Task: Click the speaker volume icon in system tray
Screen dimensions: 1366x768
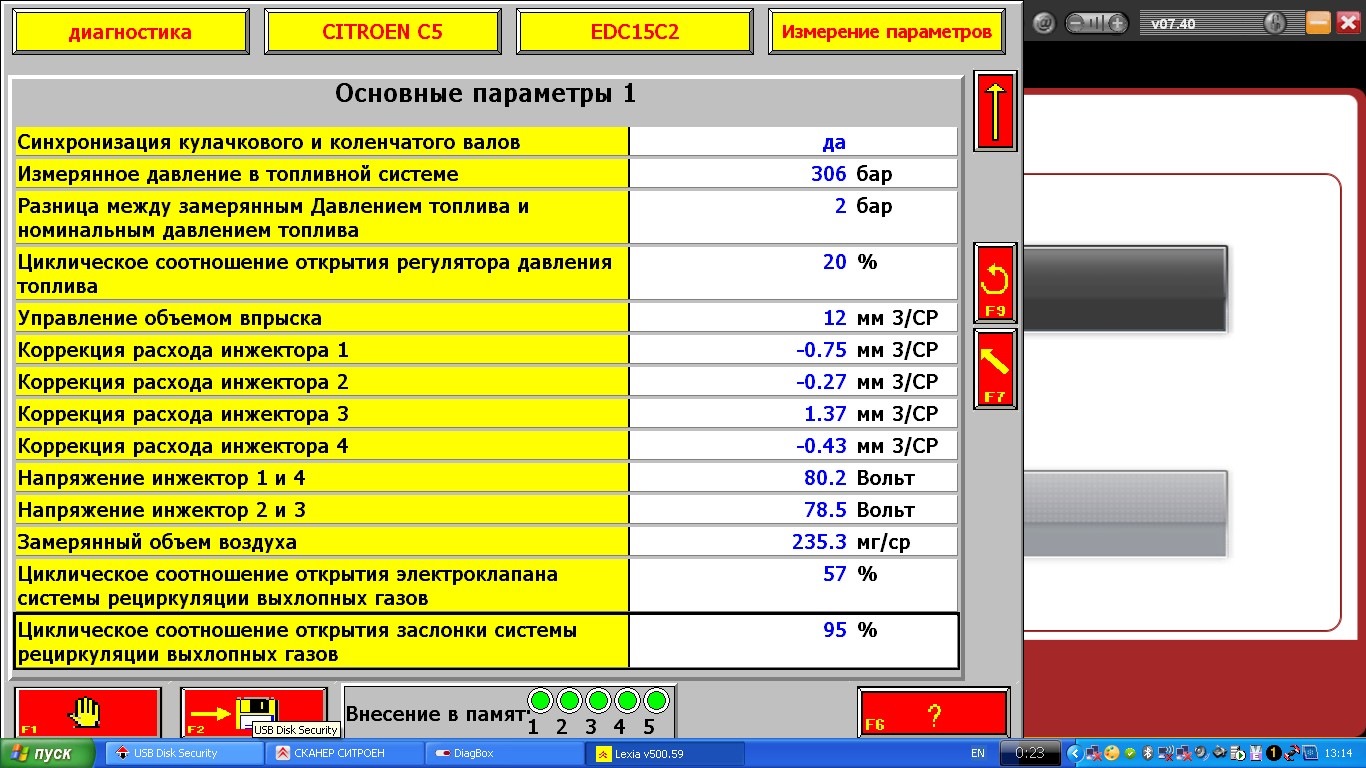Action: [1201, 753]
